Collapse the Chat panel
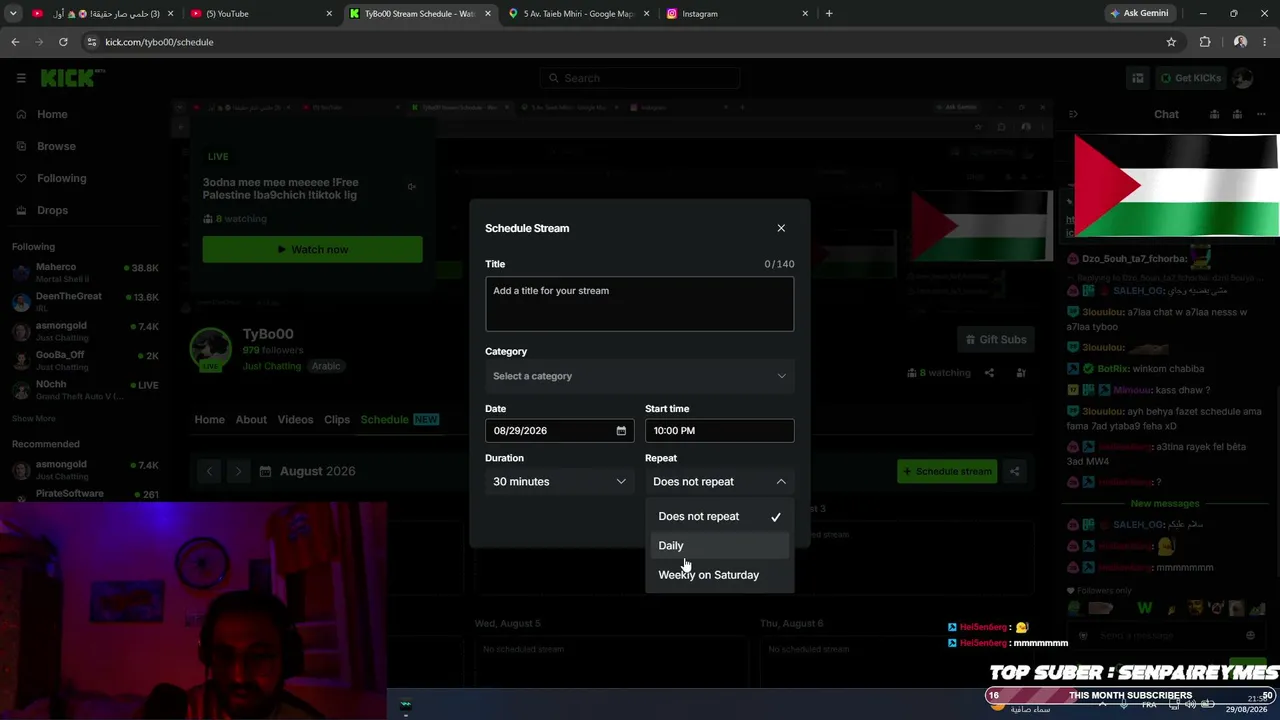This screenshot has height=720, width=1280. [1073, 114]
